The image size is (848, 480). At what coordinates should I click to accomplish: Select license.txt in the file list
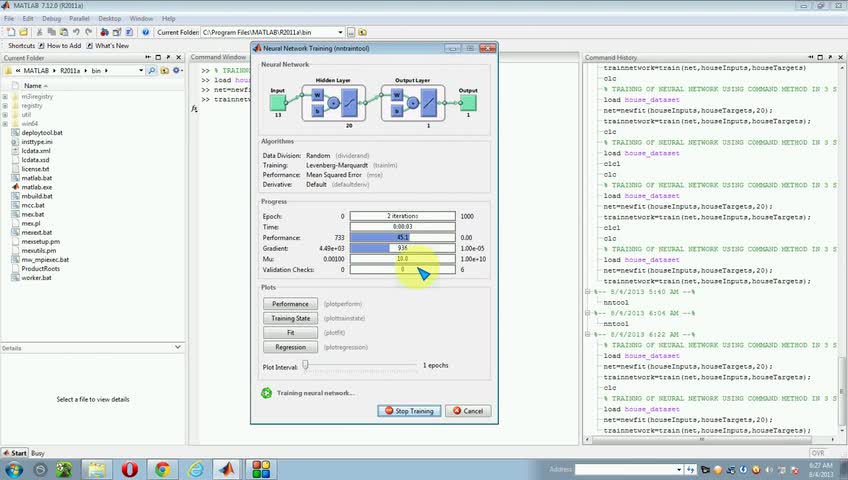tap(35, 169)
